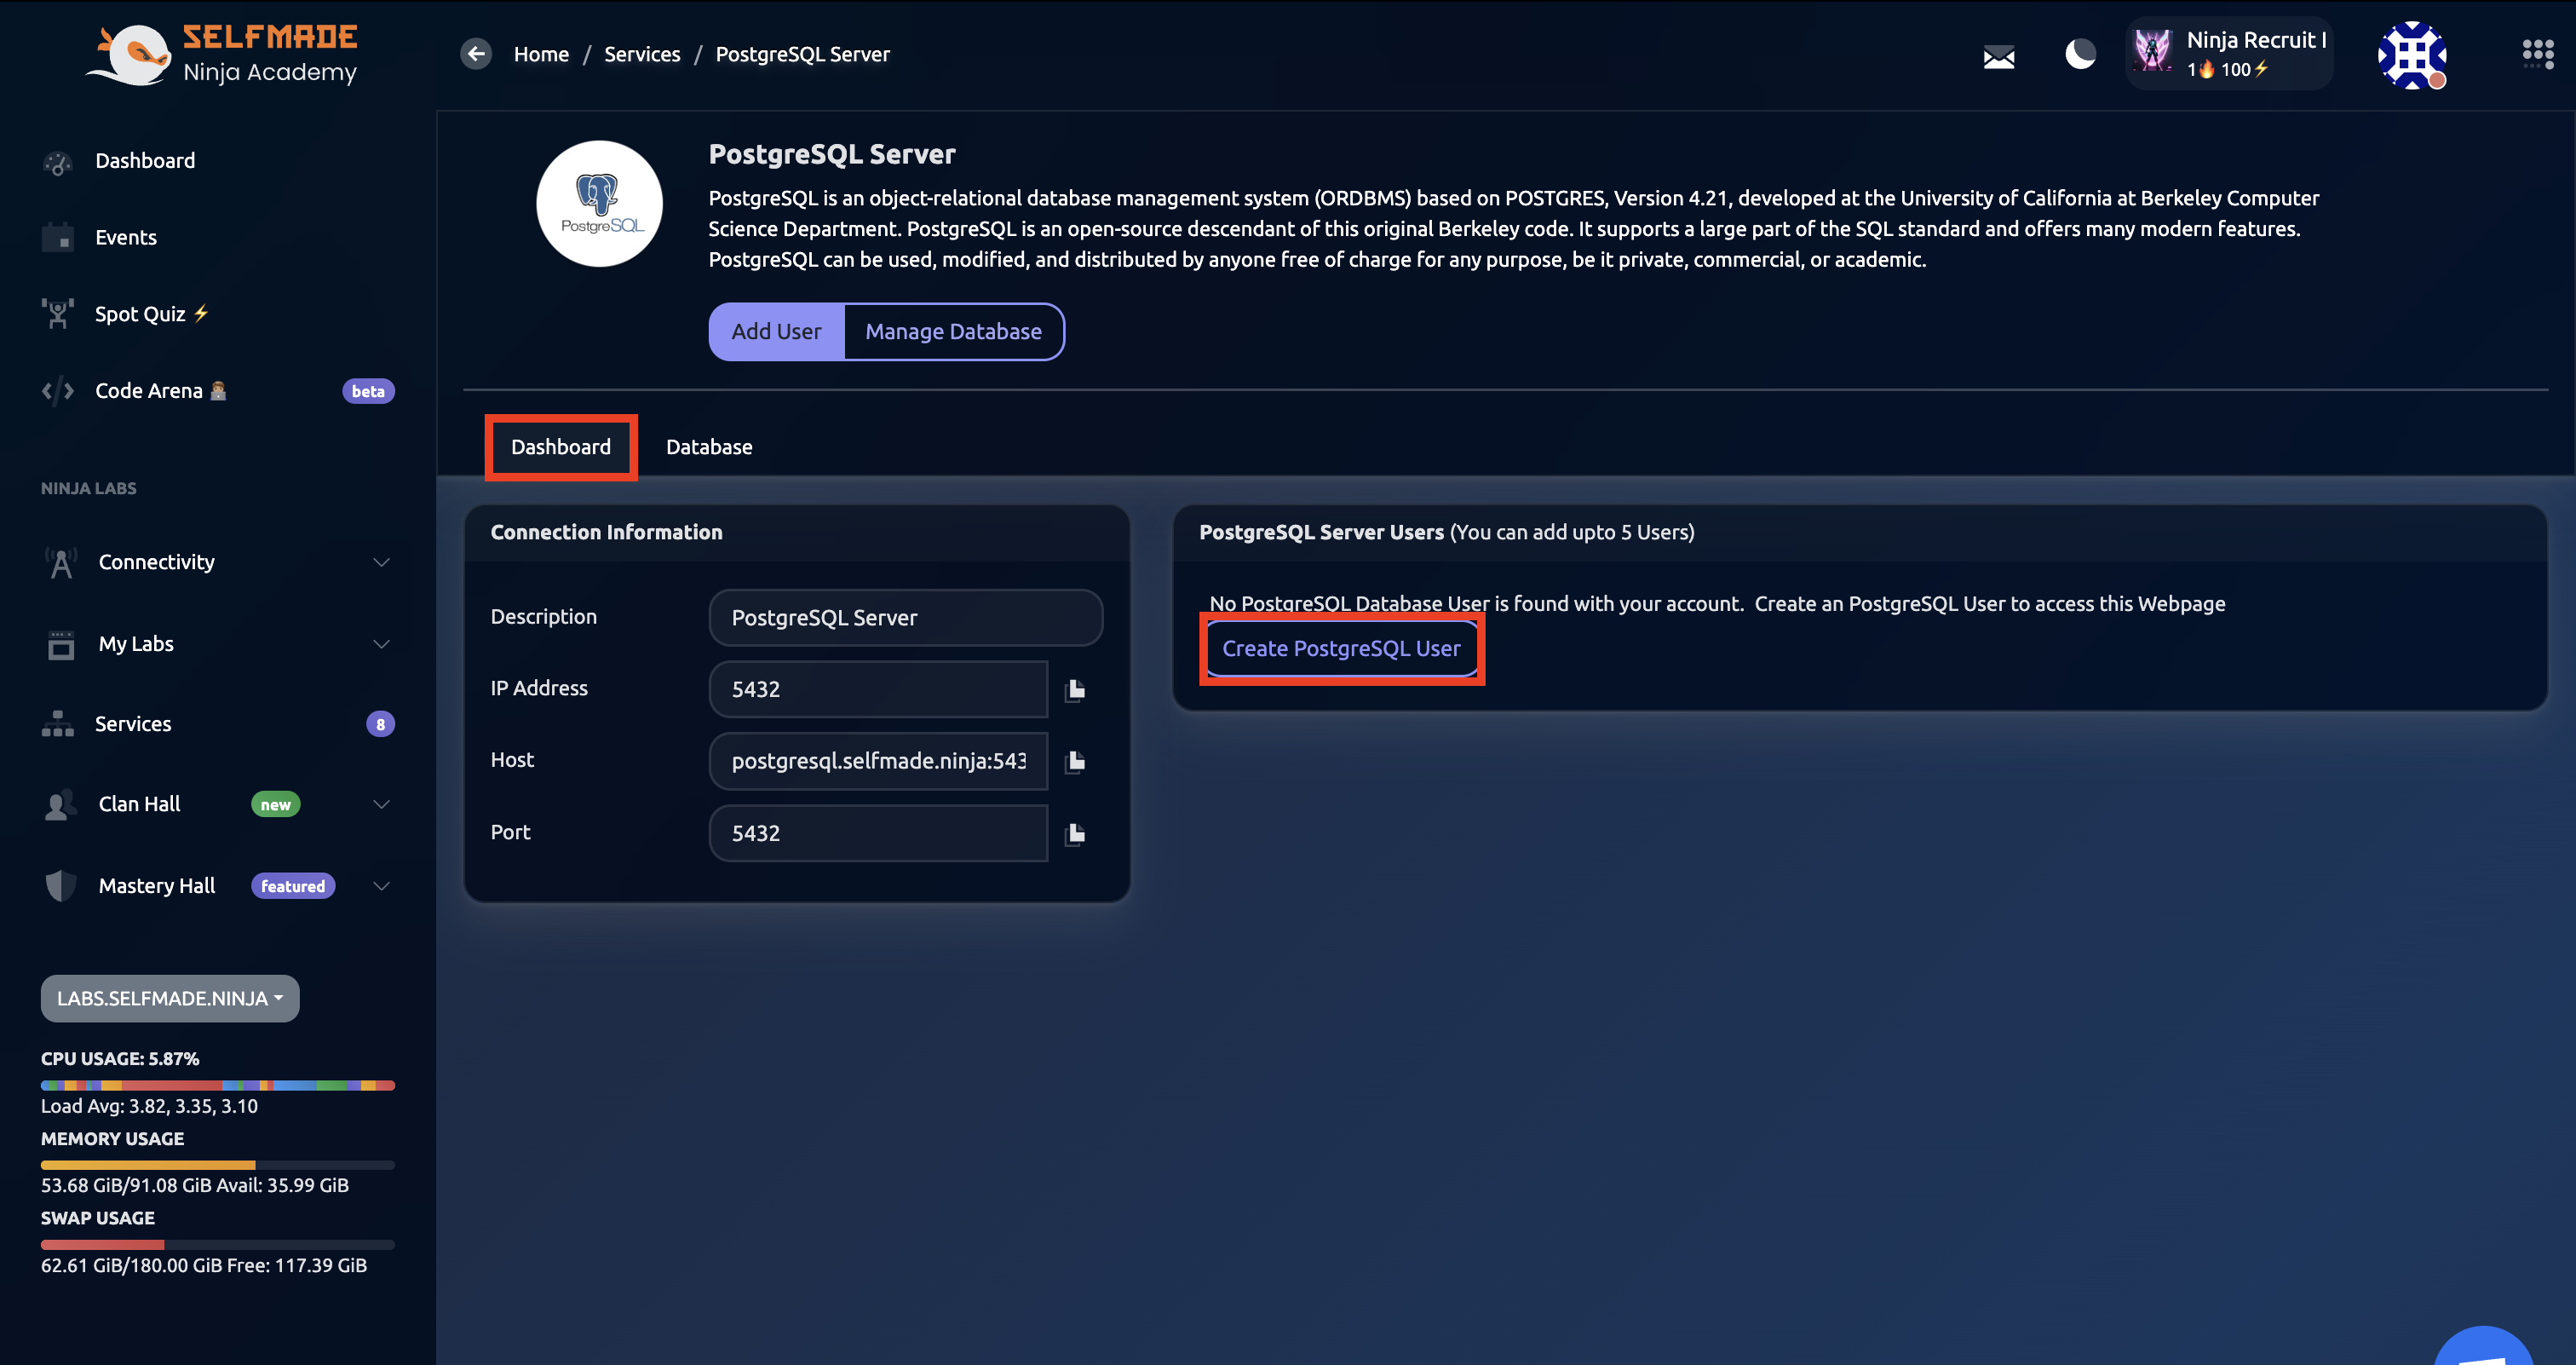Click PostgreSQL Server in the breadcrumb

click(802, 54)
